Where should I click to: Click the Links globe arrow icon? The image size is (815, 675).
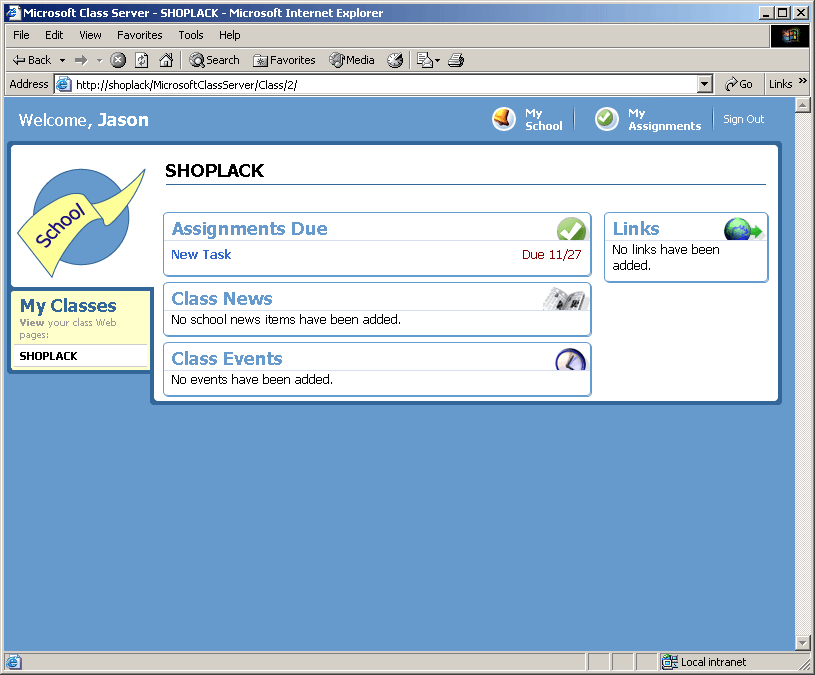coord(743,229)
